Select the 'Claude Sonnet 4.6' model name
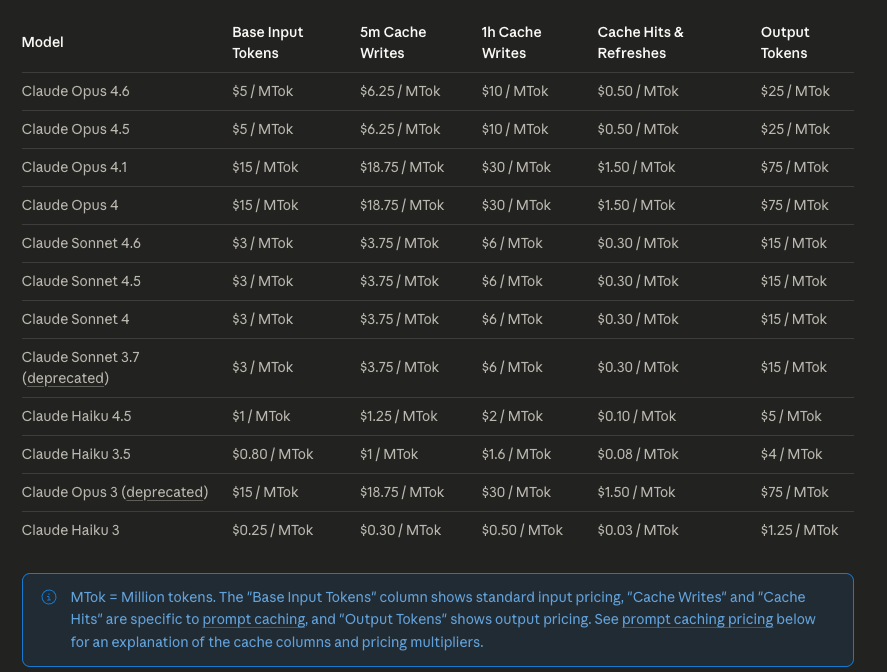This screenshot has width=887, height=672. click(x=81, y=243)
